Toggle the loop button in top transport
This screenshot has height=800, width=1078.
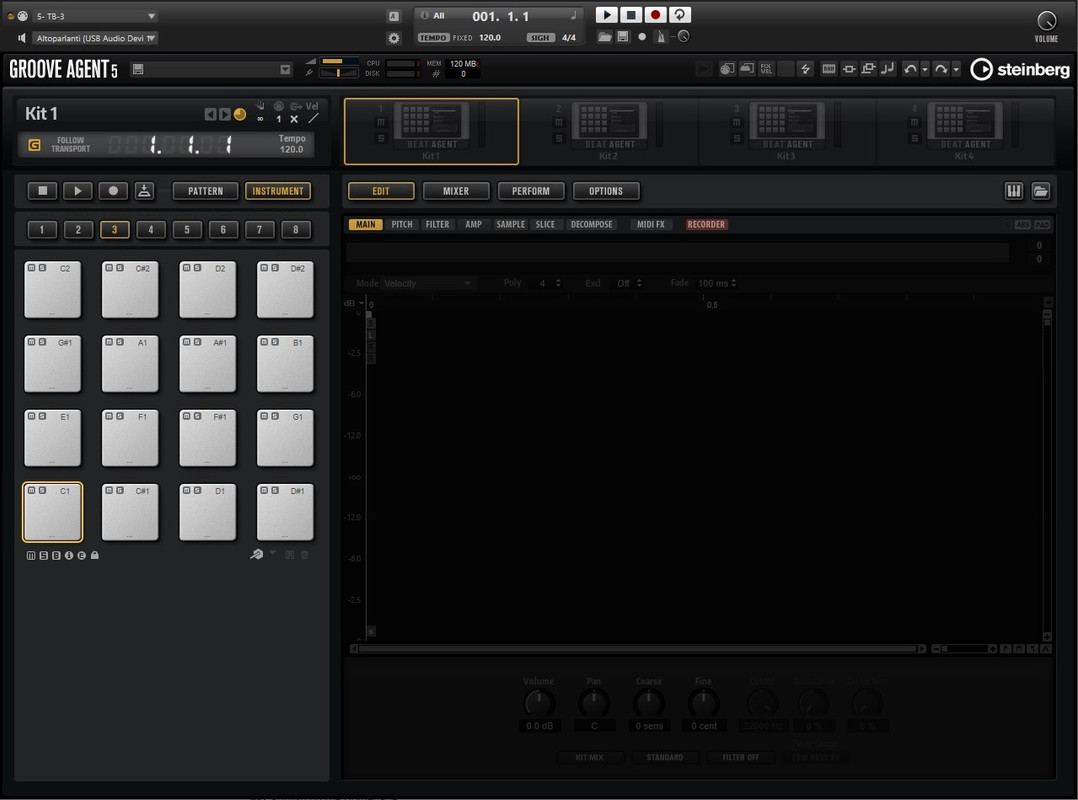click(x=680, y=14)
